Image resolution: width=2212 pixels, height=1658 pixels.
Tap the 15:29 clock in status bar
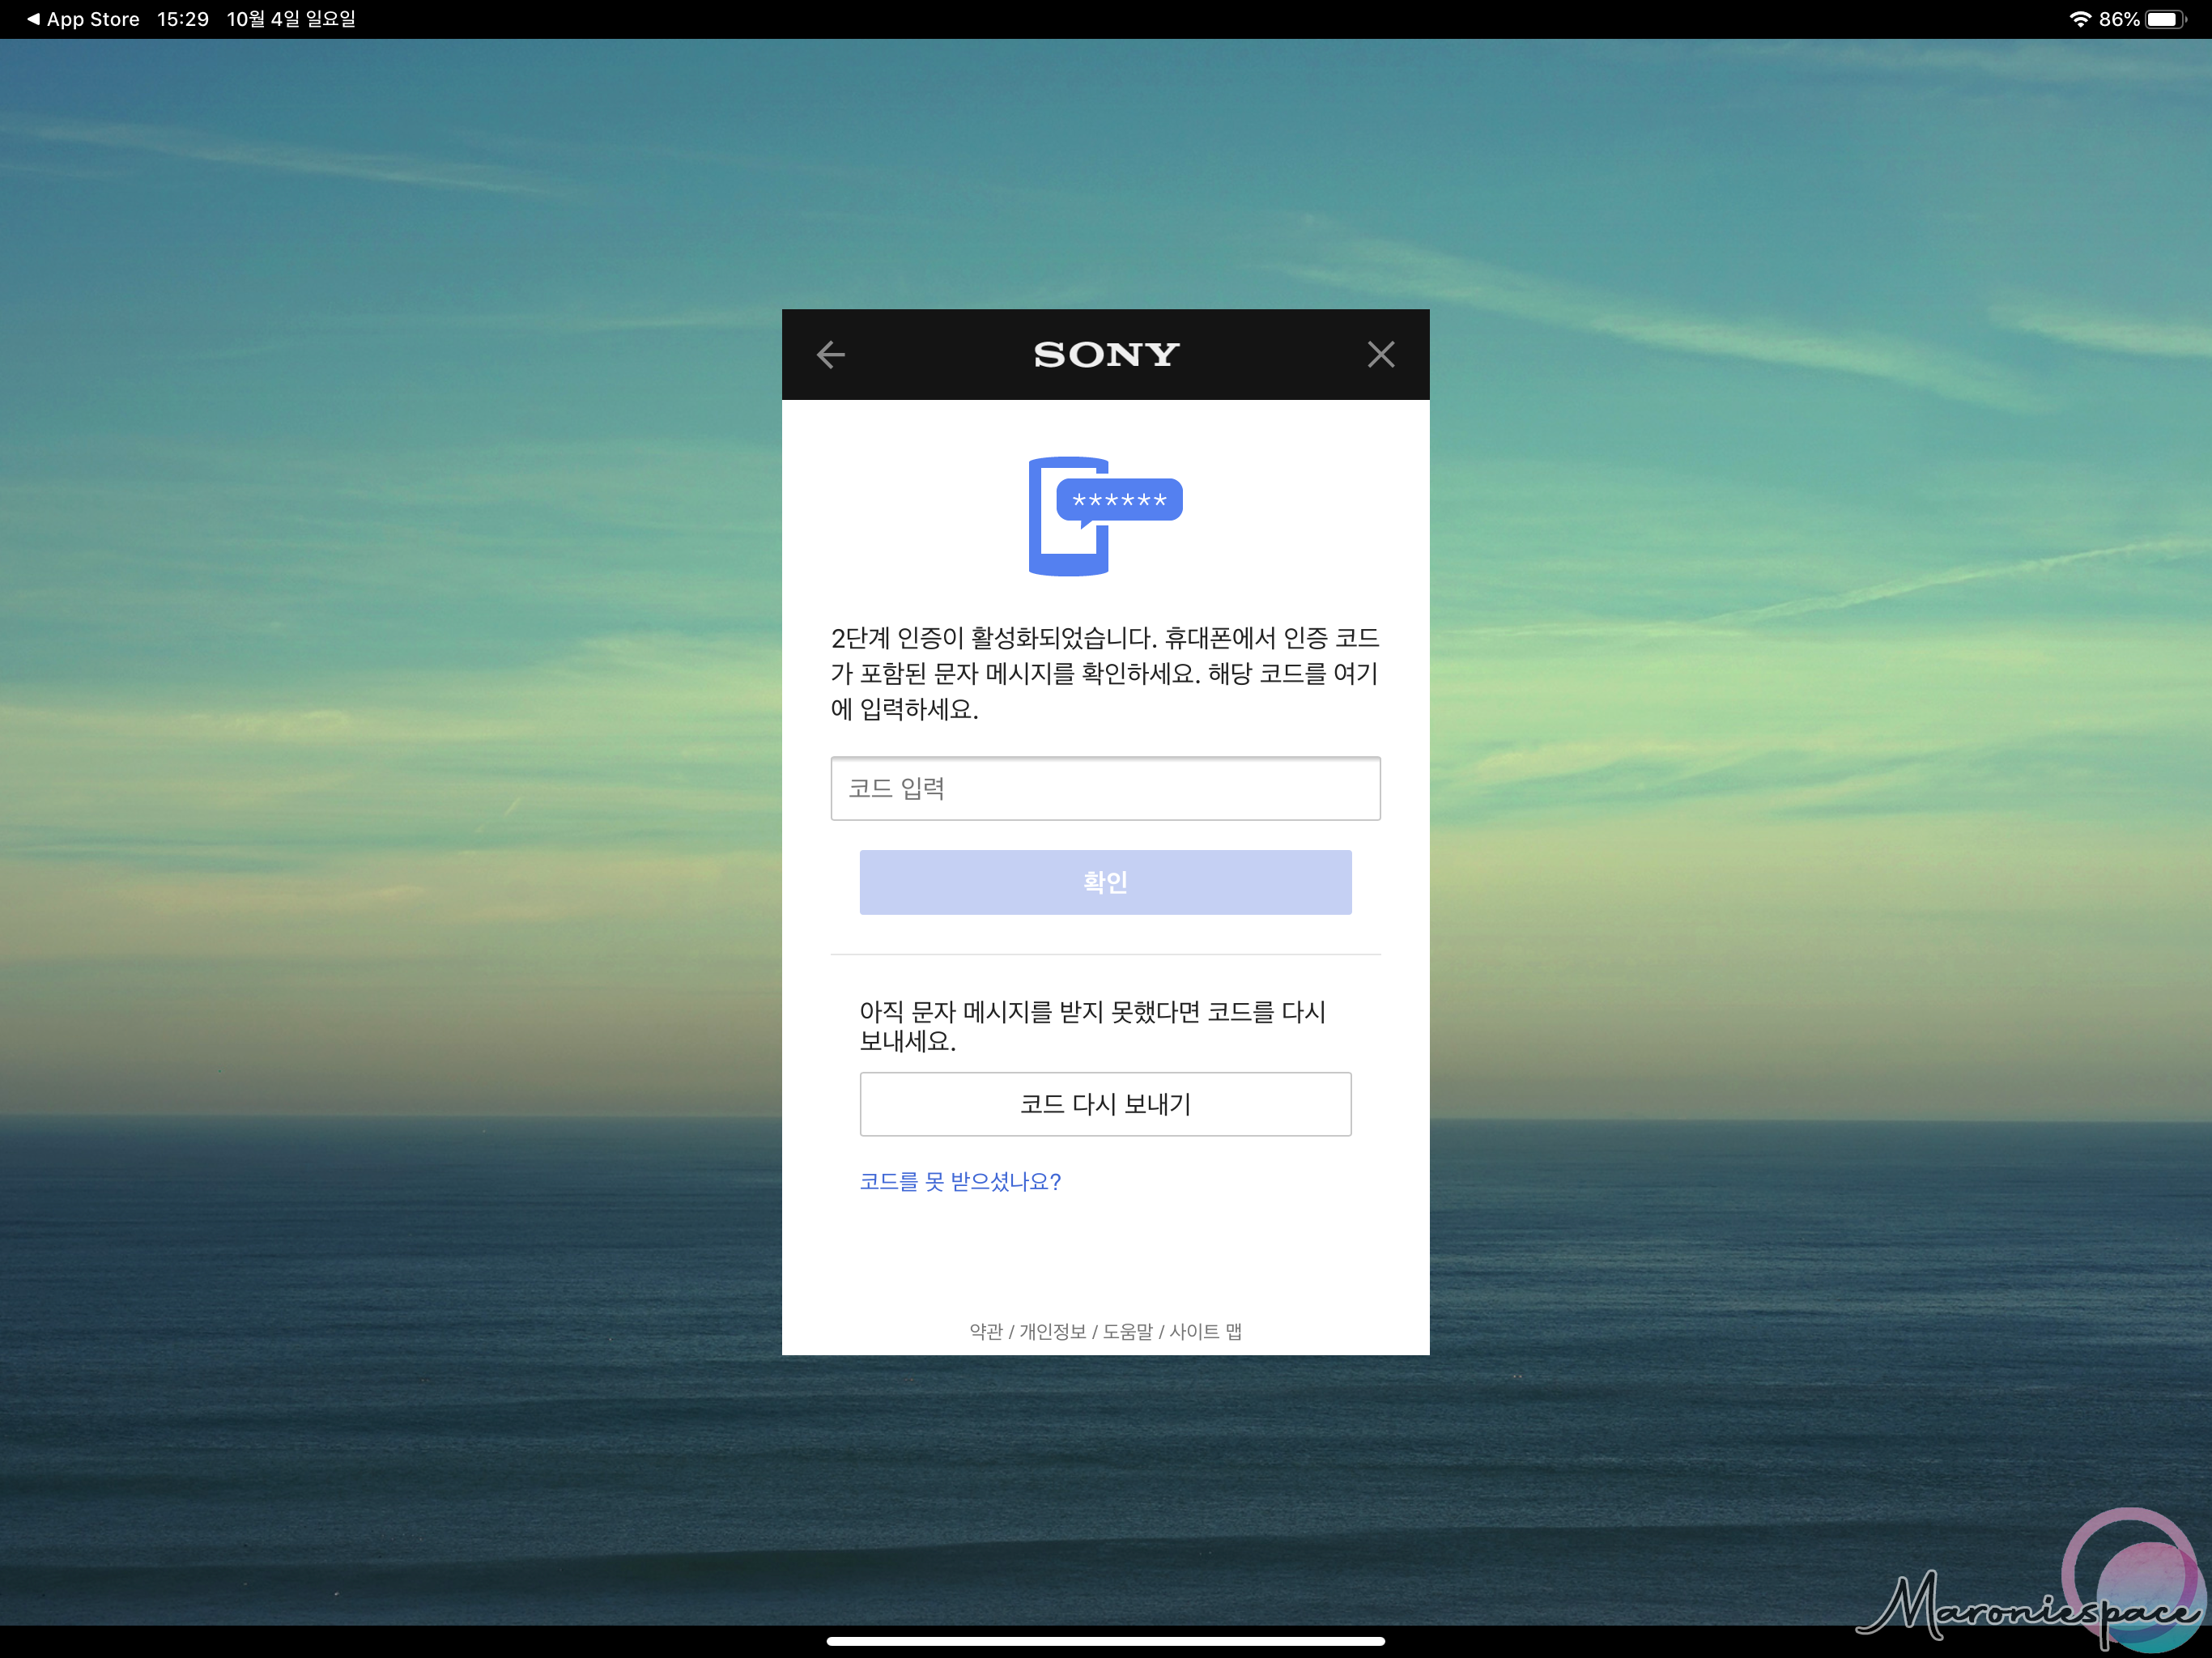(x=183, y=19)
